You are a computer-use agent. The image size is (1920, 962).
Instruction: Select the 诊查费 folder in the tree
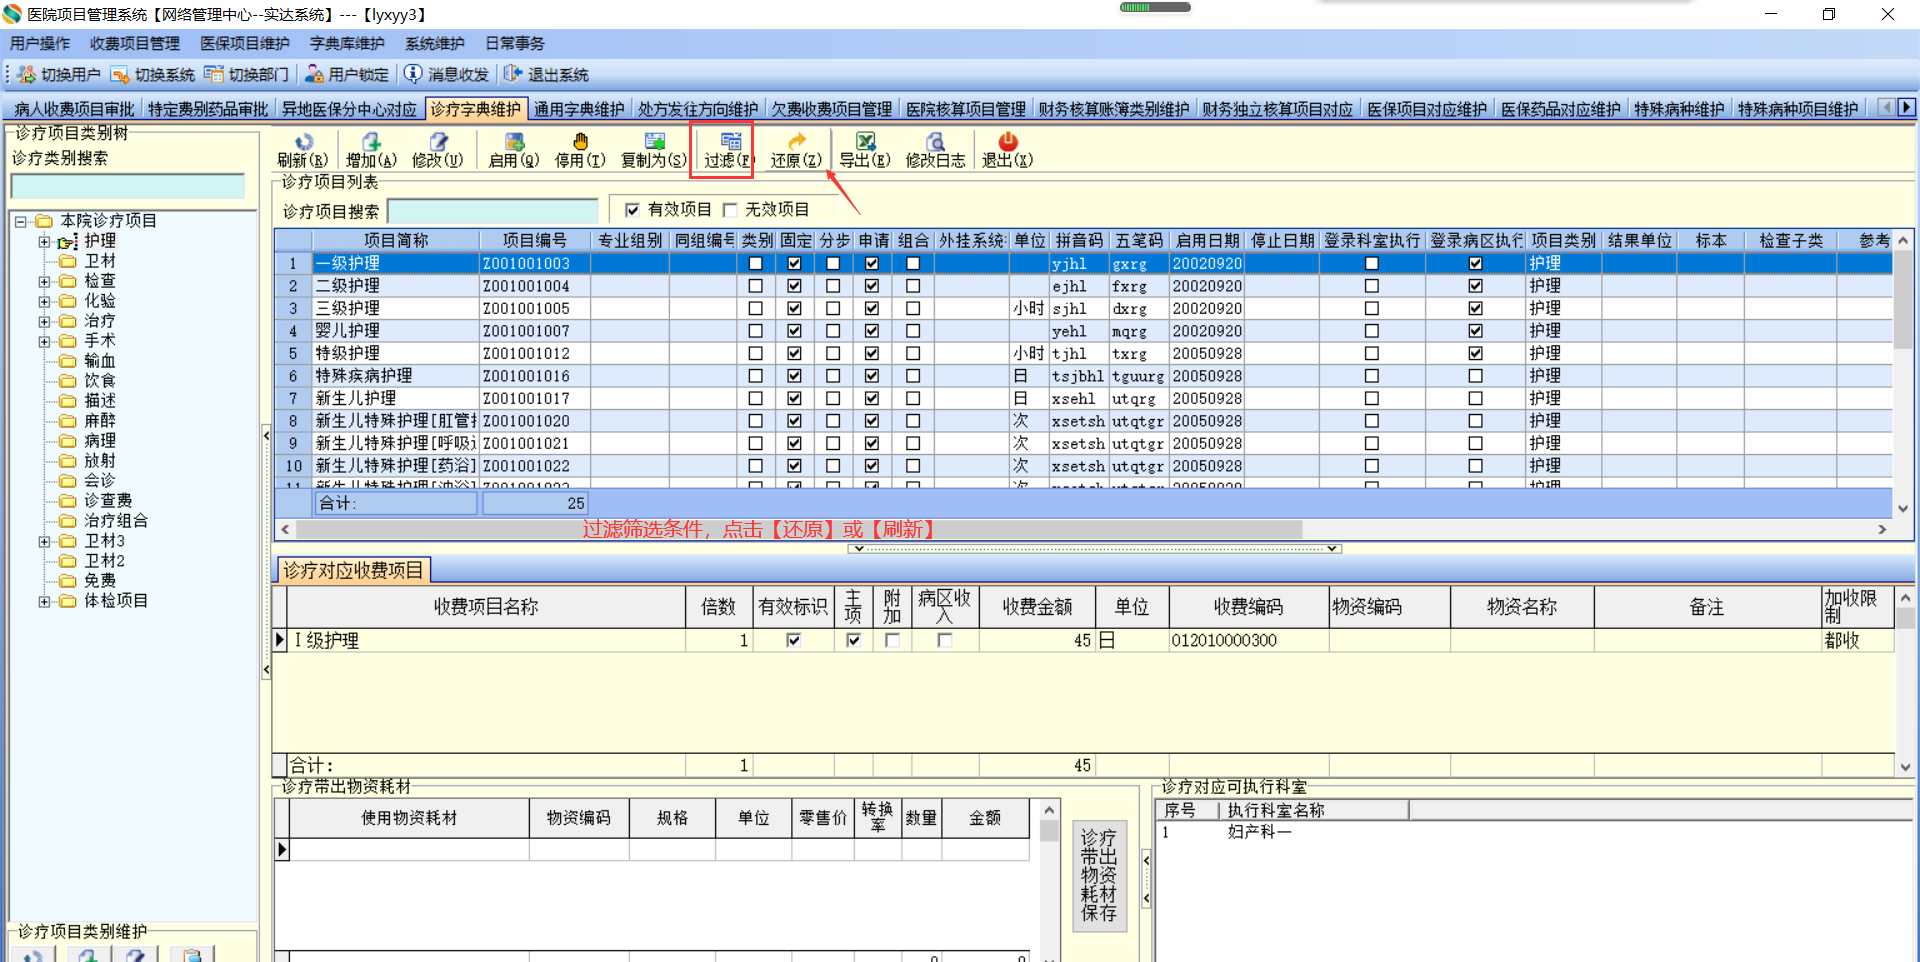pos(108,501)
